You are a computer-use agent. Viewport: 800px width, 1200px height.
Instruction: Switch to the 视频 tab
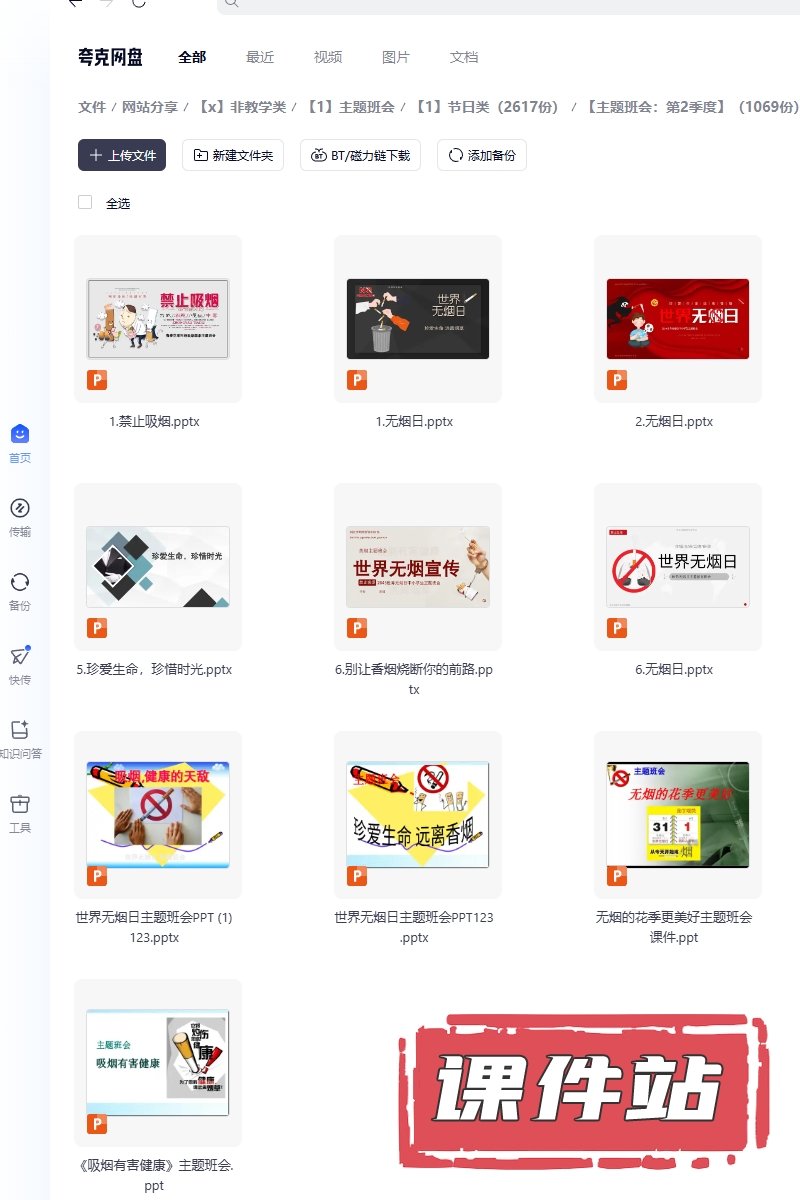328,57
